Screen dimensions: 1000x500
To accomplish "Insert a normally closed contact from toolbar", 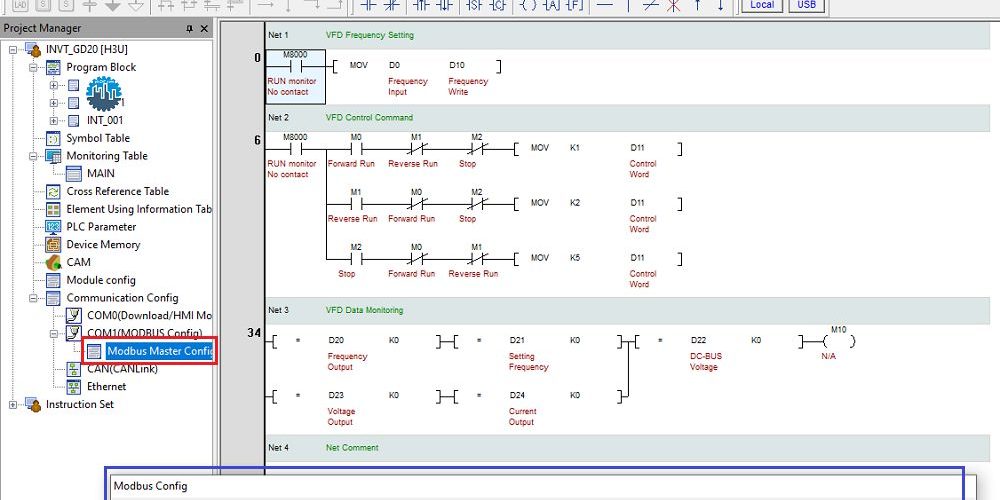I will point(391,5).
